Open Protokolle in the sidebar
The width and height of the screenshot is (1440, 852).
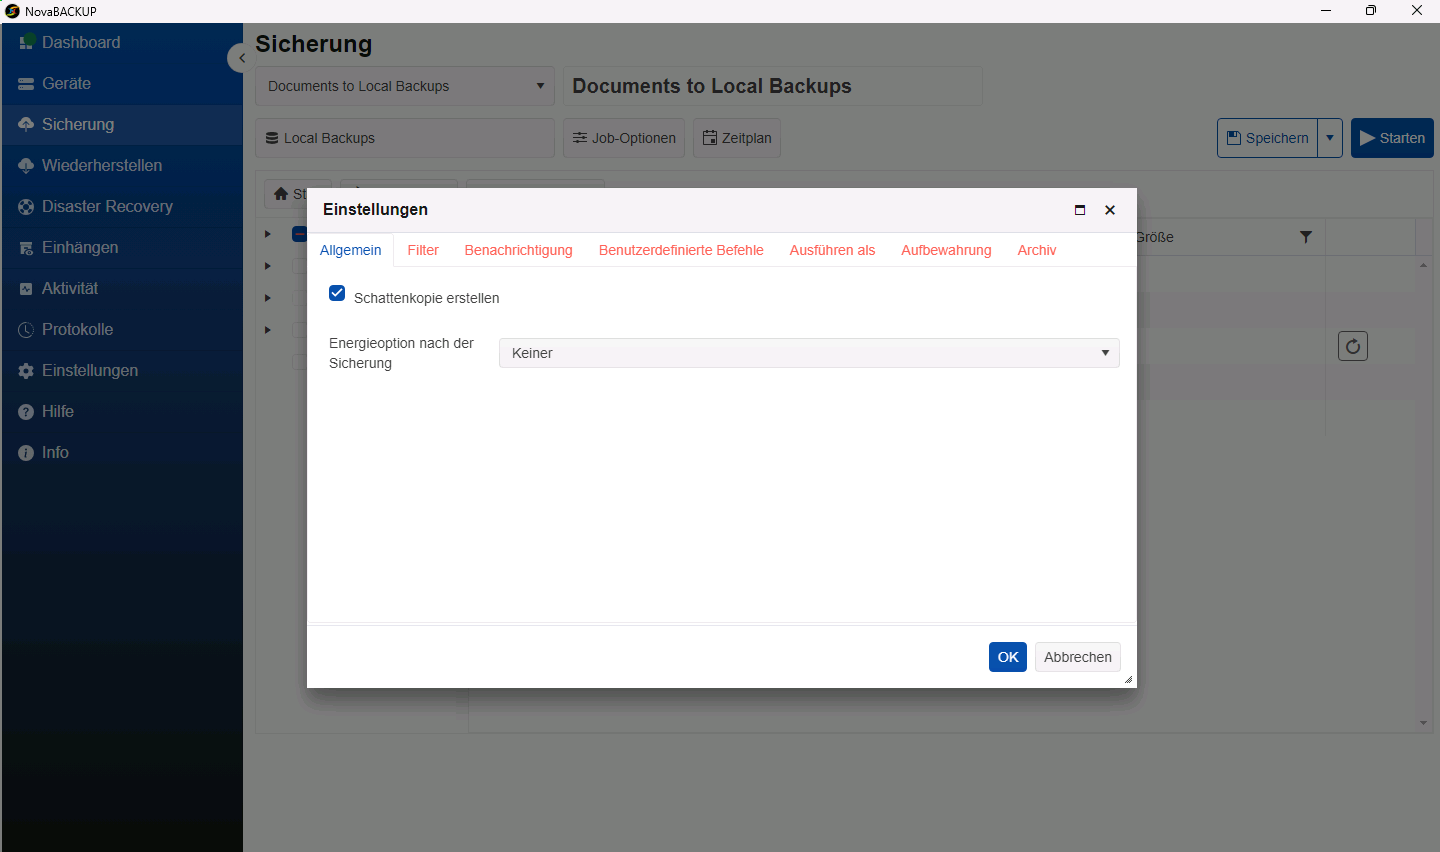[x=121, y=330]
